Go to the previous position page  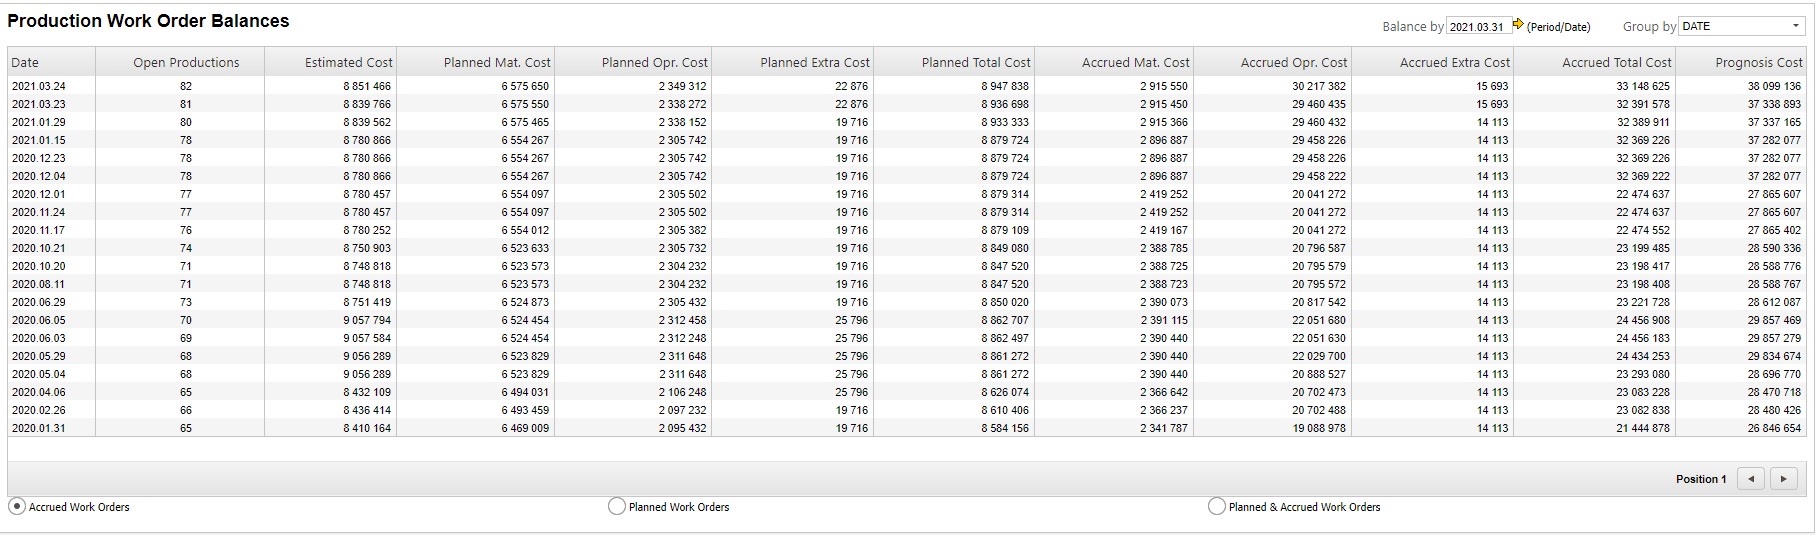tap(1750, 479)
